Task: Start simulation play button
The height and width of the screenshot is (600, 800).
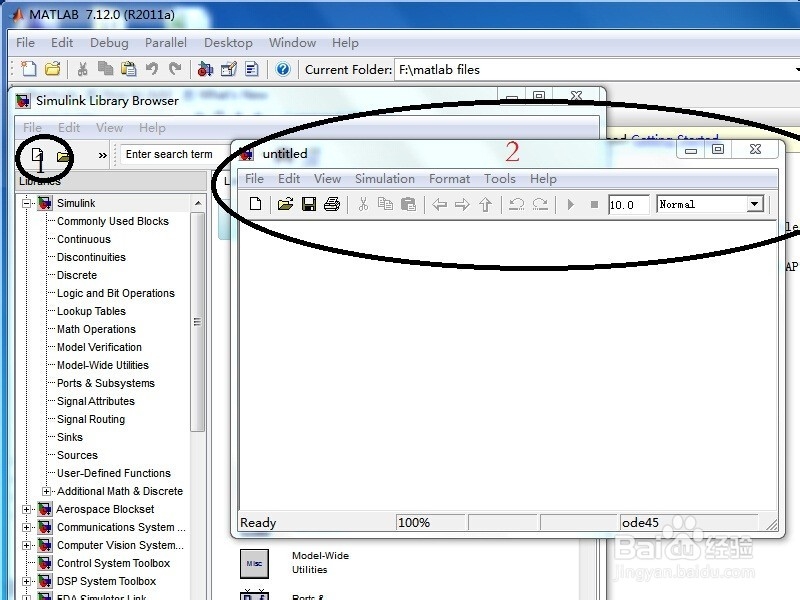Action: pyautogui.click(x=570, y=205)
